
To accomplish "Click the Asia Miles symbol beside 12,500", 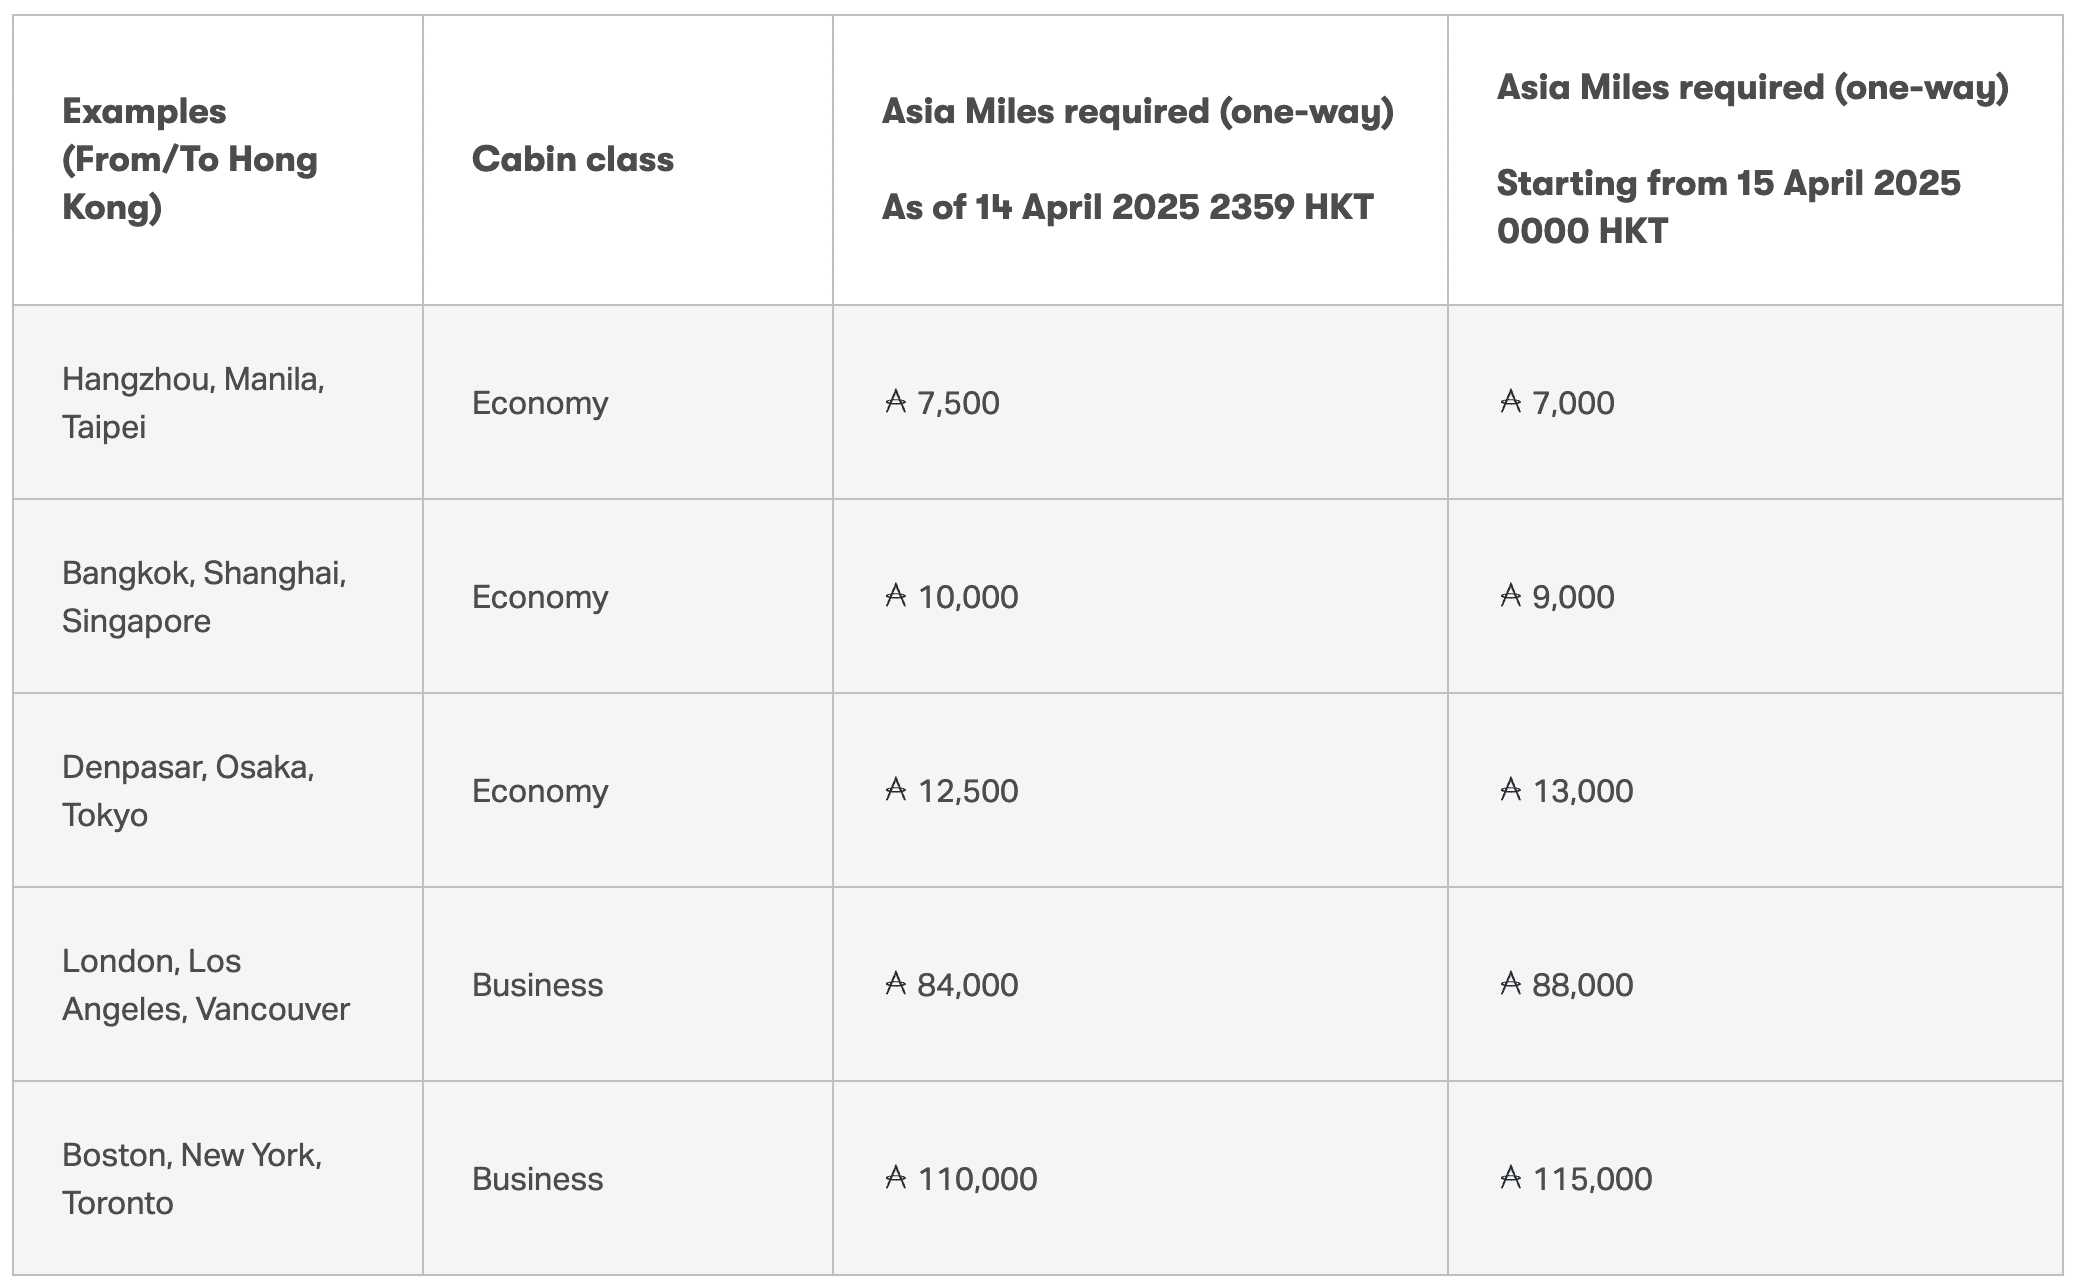I will 895,790.
